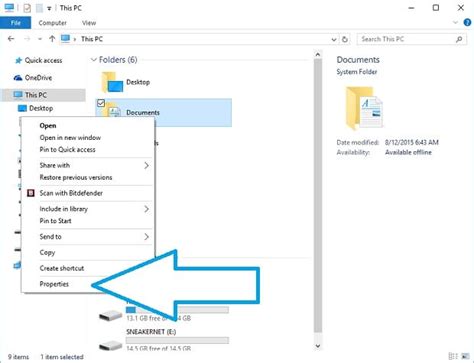
Task: Switch to Large icons view in status bar
Action: (465, 356)
